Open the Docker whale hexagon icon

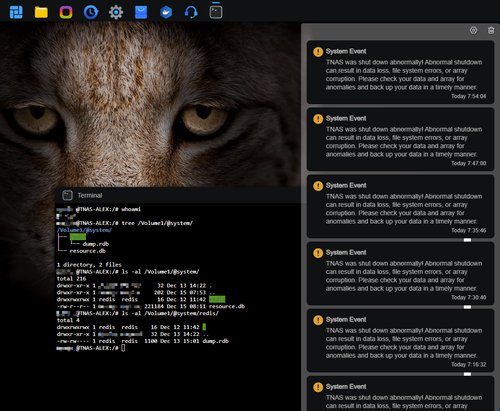tap(166, 13)
